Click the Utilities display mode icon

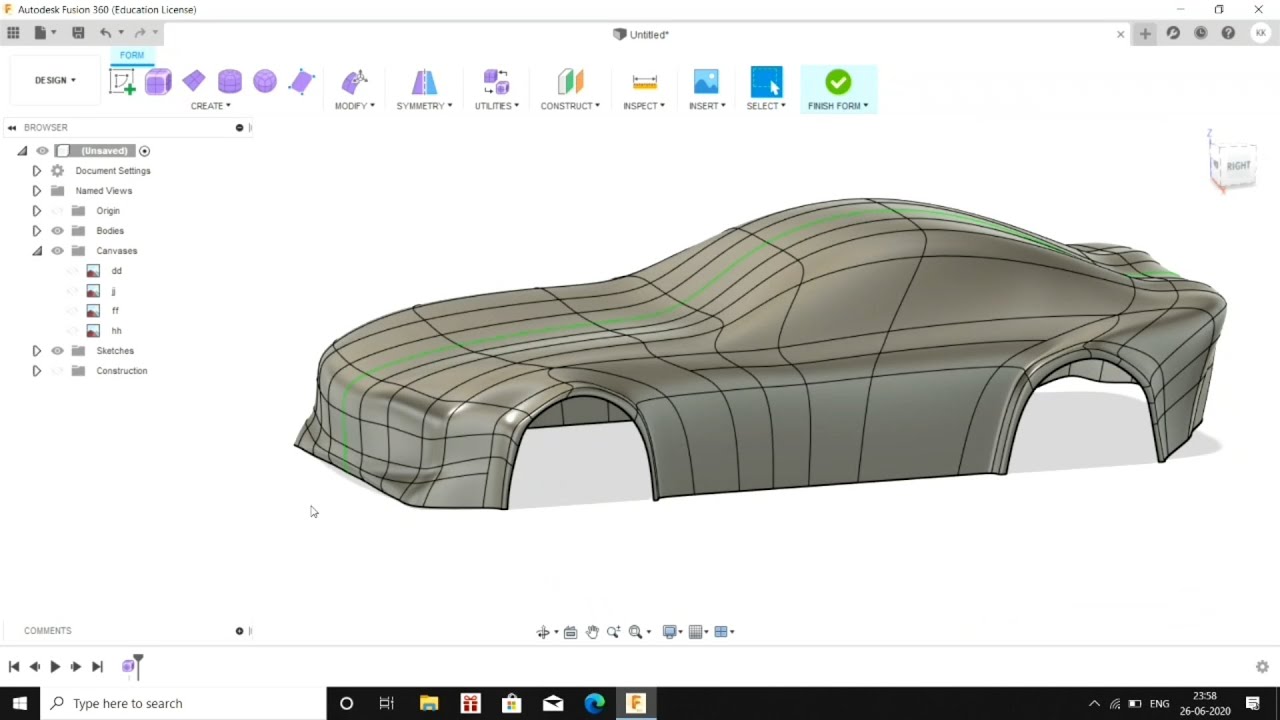496,82
